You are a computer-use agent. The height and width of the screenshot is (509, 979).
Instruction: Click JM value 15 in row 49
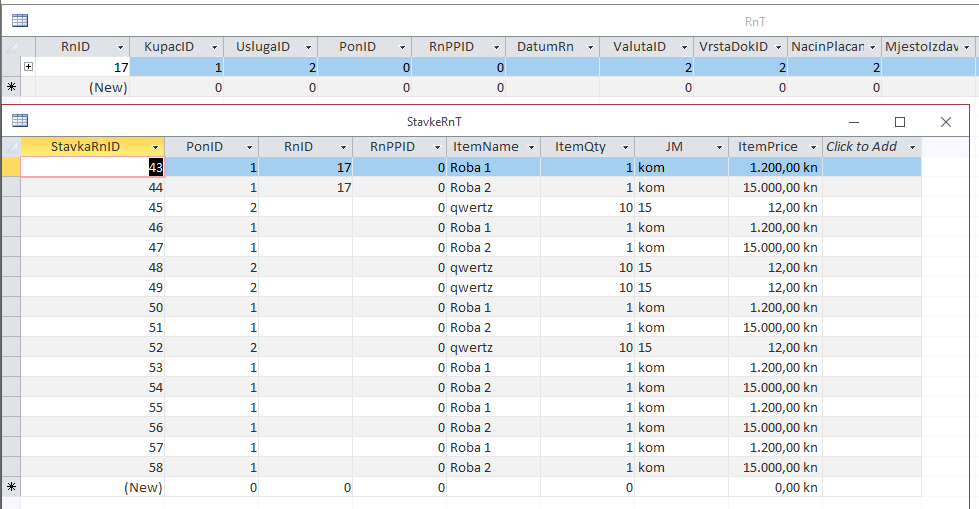pos(681,287)
